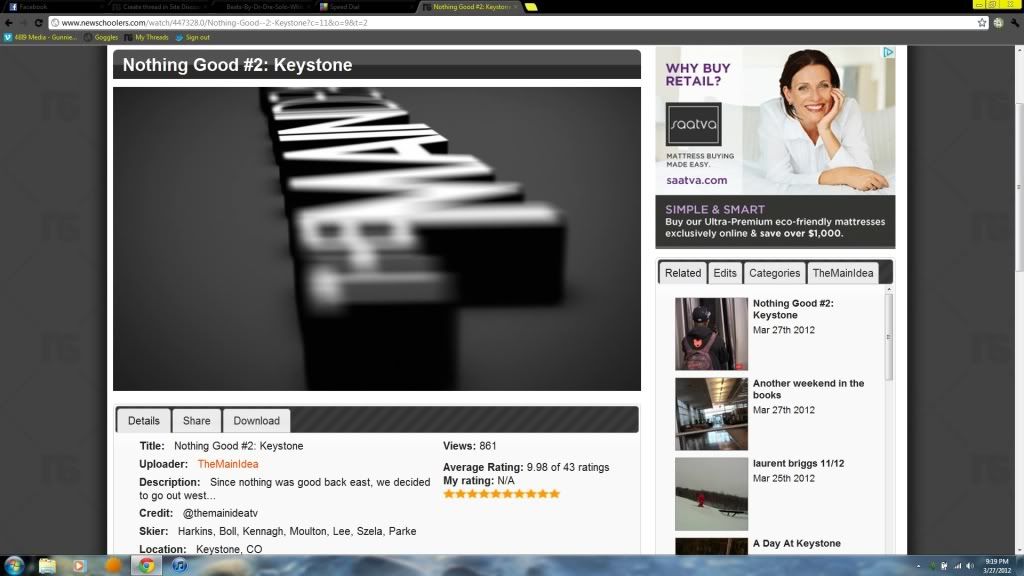Open the Windows Start menu

(14, 564)
